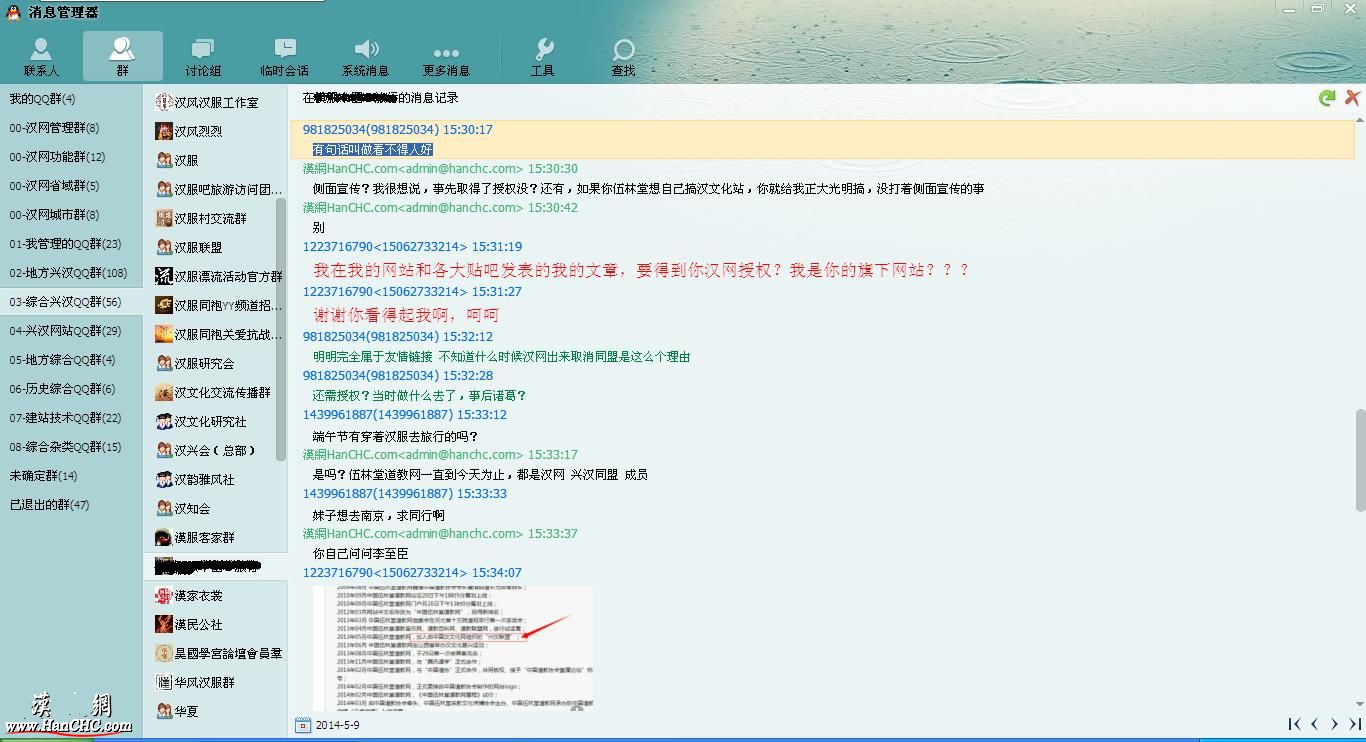This screenshot has height=742, width=1366.
Task: Open the 更多消息 section
Action: click(x=446, y=57)
